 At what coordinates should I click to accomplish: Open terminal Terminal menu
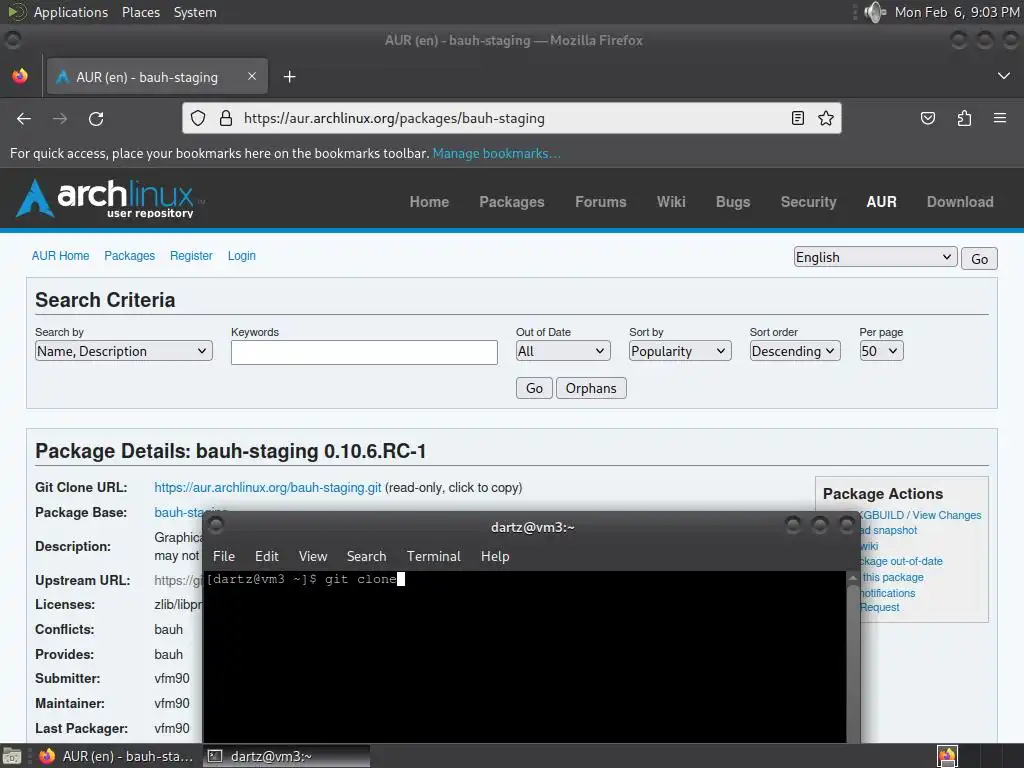click(x=434, y=556)
